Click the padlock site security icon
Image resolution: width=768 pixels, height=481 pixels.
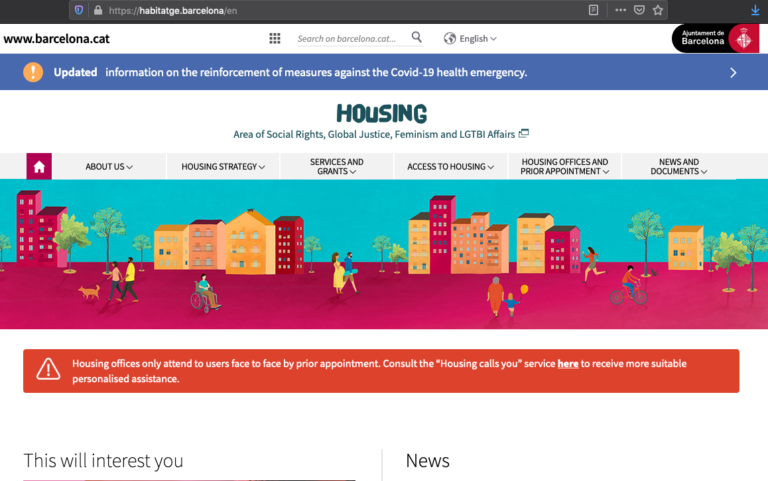pyautogui.click(x=98, y=10)
